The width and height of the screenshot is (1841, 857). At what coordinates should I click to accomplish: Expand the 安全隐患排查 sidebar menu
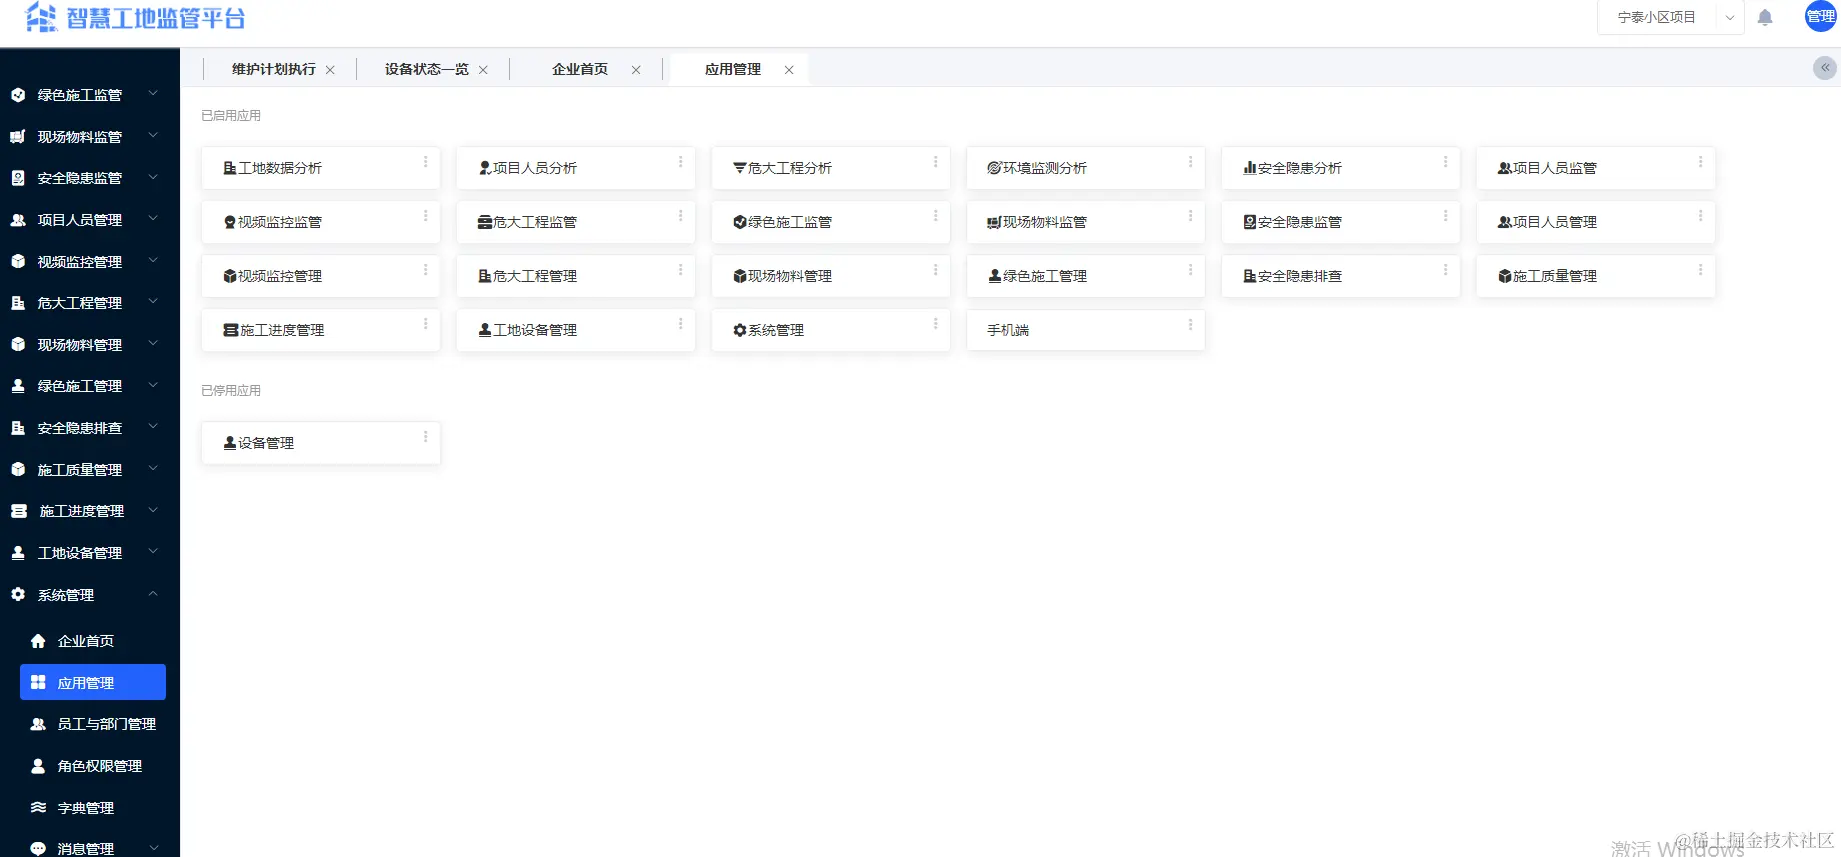153,427
